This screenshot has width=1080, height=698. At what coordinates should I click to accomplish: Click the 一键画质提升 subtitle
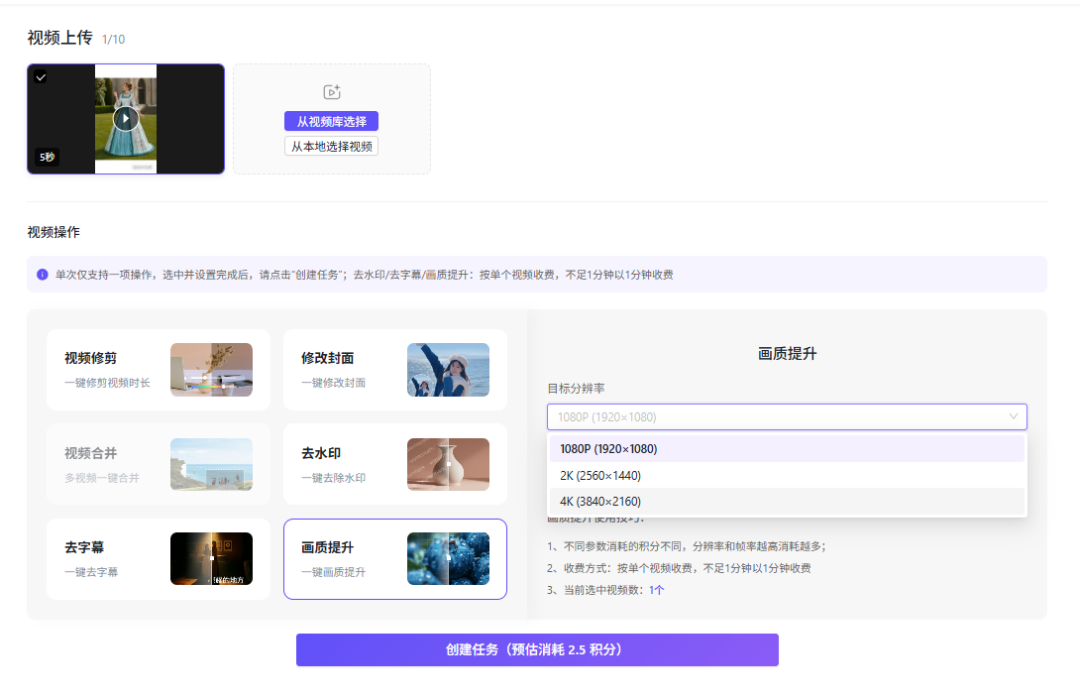333,572
